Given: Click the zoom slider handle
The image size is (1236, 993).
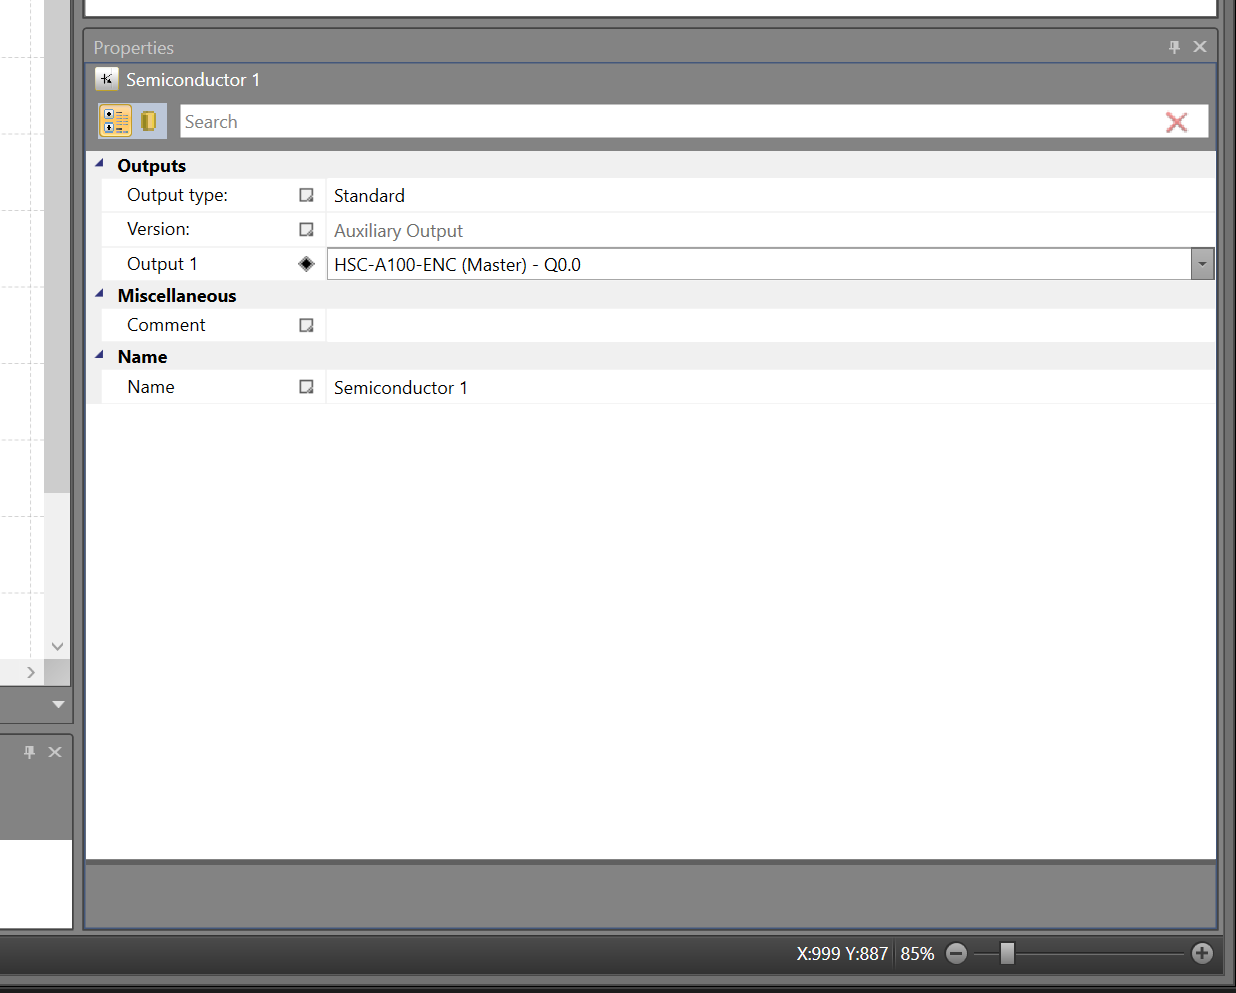Looking at the screenshot, I should tap(1007, 953).
